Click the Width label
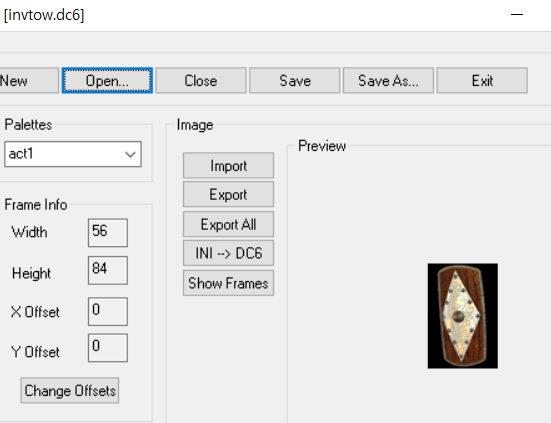The image size is (551, 423). 30,232
